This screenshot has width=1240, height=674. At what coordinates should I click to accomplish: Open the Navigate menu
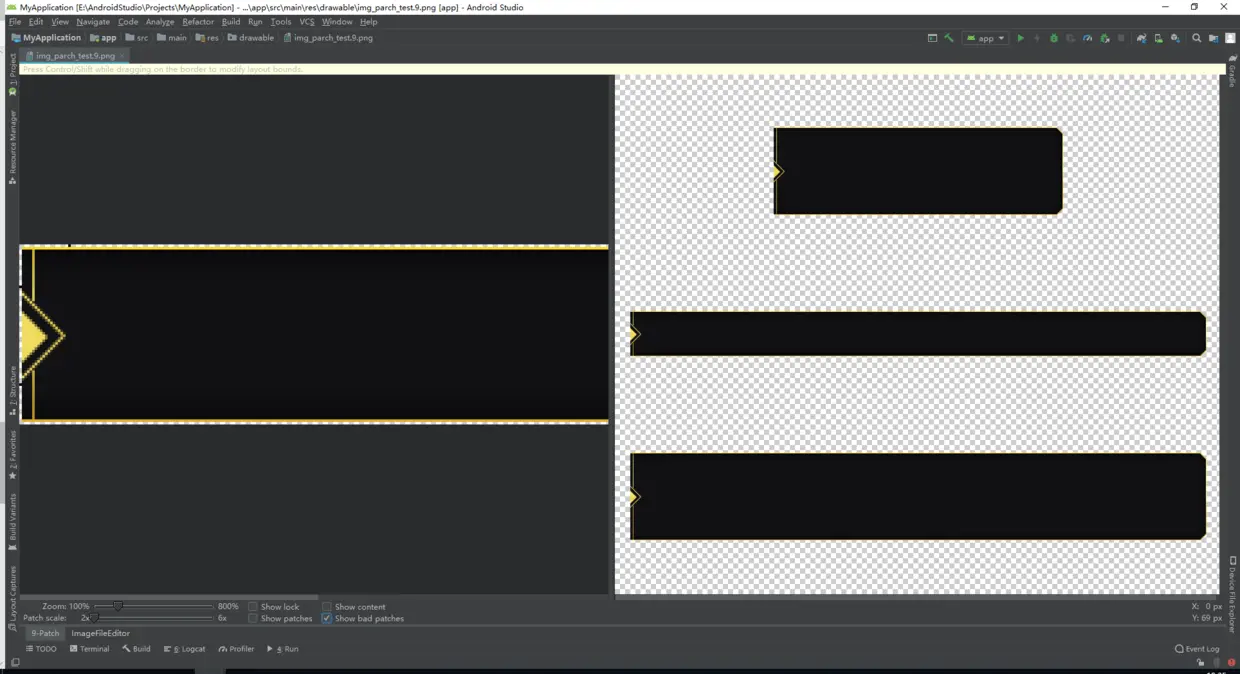pyautogui.click(x=93, y=21)
